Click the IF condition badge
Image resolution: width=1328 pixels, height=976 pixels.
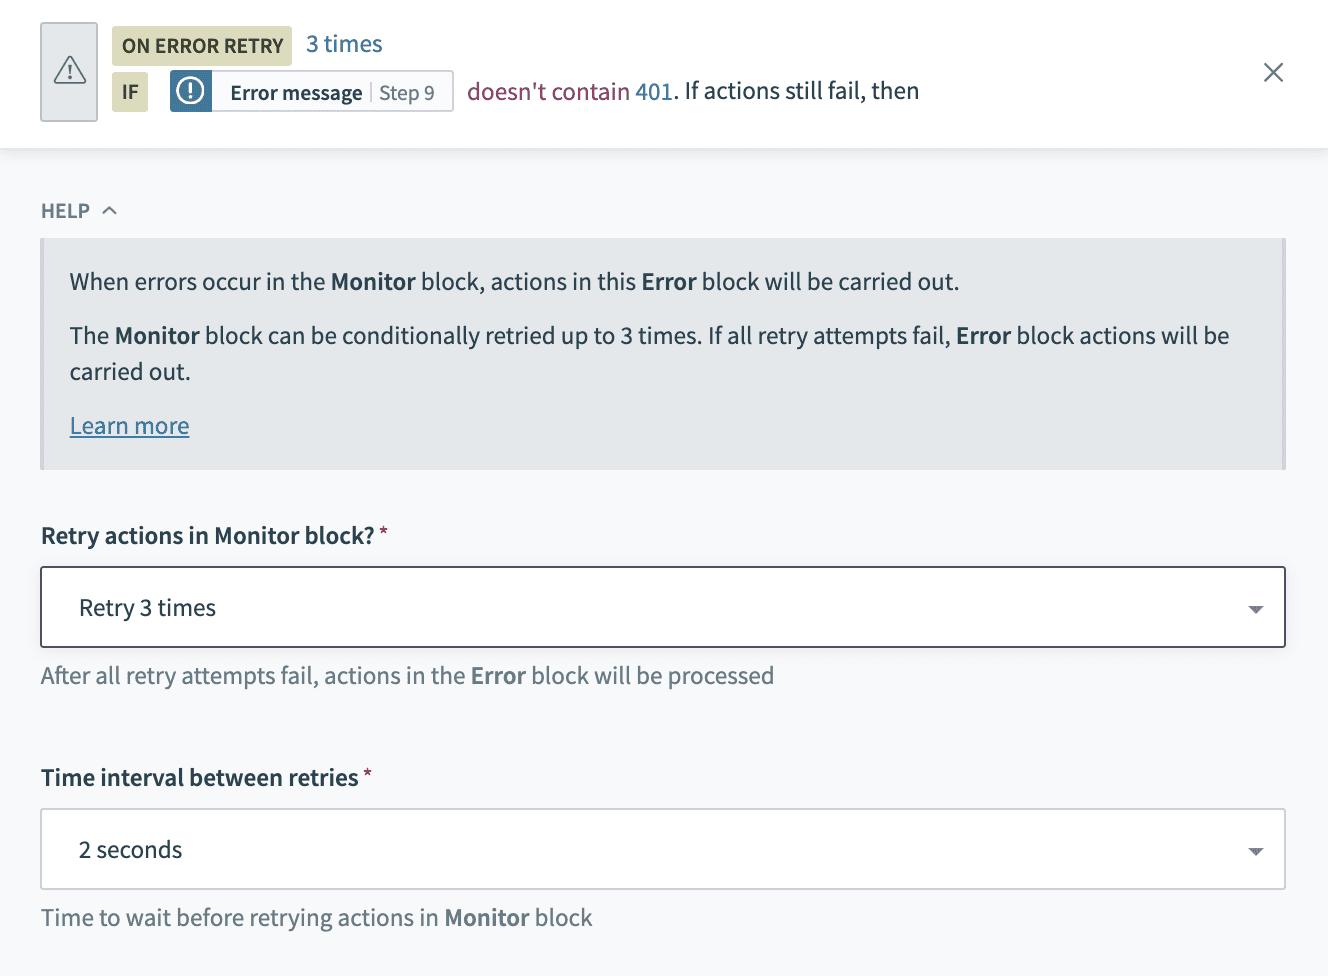click(130, 92)
